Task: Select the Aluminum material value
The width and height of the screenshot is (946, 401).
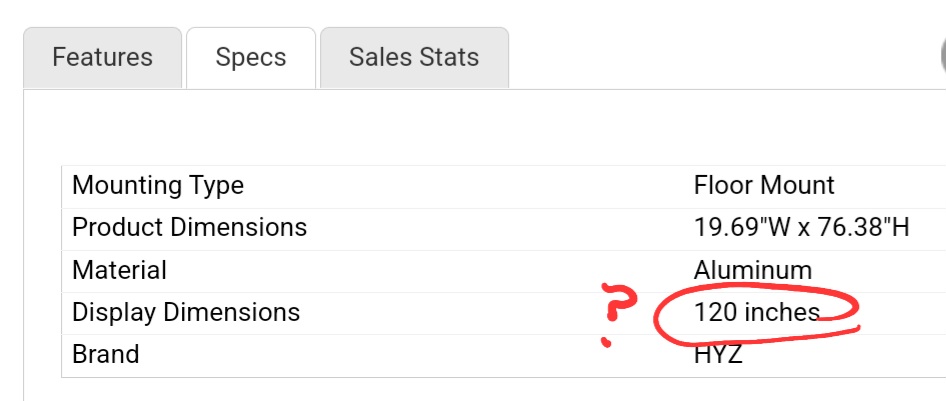Action: 752,270
